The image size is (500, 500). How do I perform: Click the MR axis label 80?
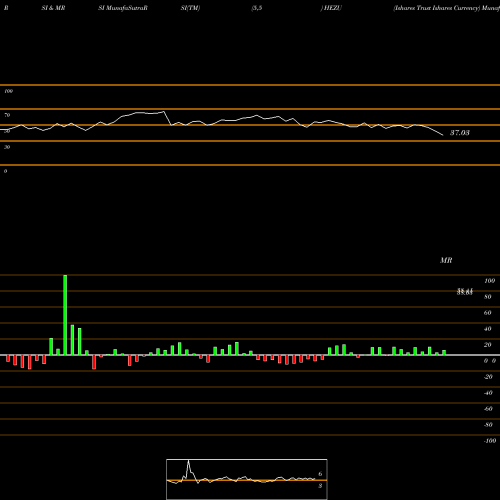[488, 297]
